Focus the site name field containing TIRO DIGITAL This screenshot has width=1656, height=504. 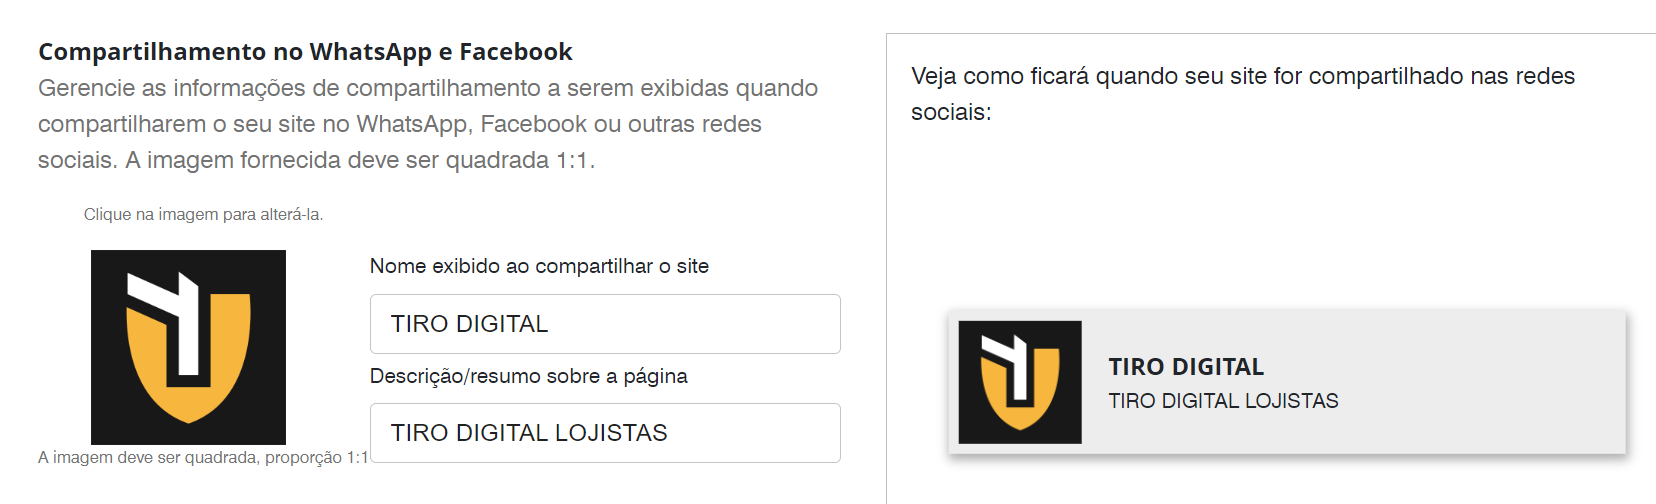point(605,324)
